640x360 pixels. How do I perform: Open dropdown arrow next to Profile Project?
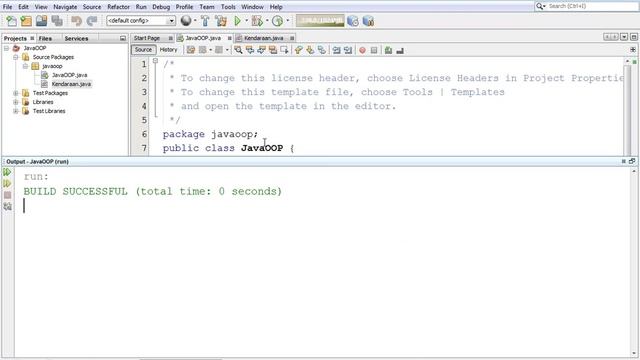(288, 20)
